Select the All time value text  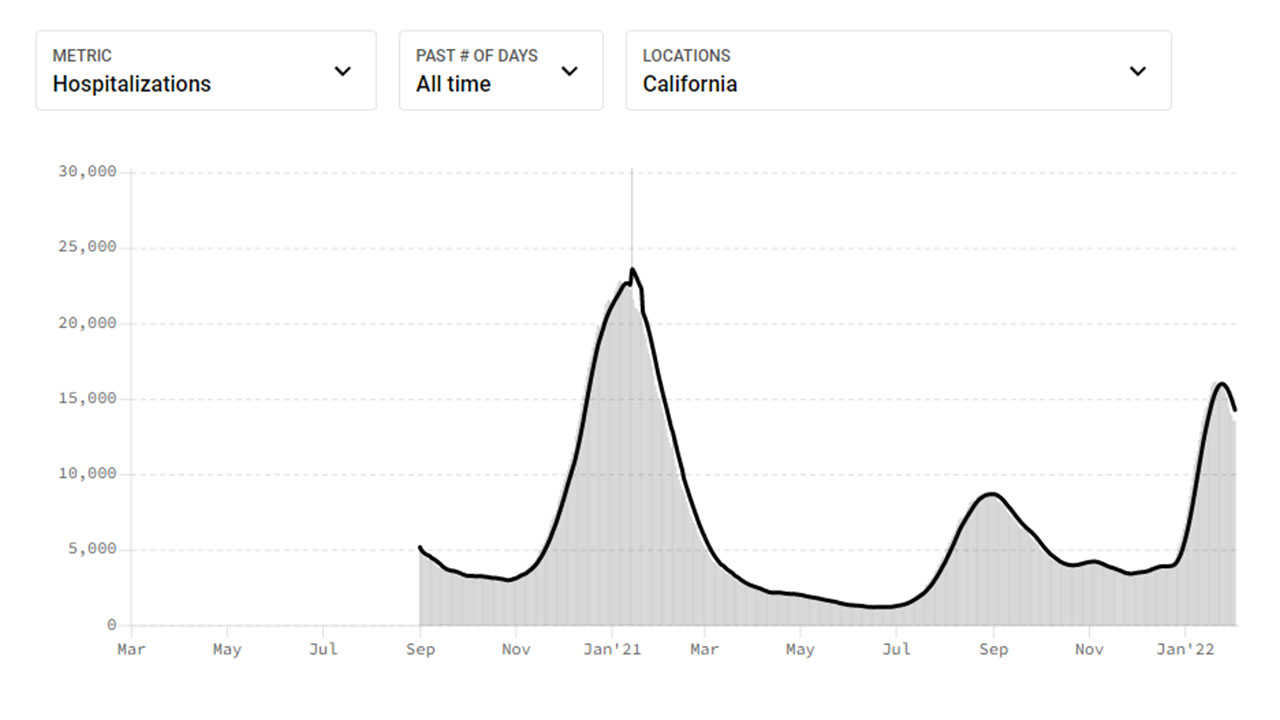[x=453, y=85]
